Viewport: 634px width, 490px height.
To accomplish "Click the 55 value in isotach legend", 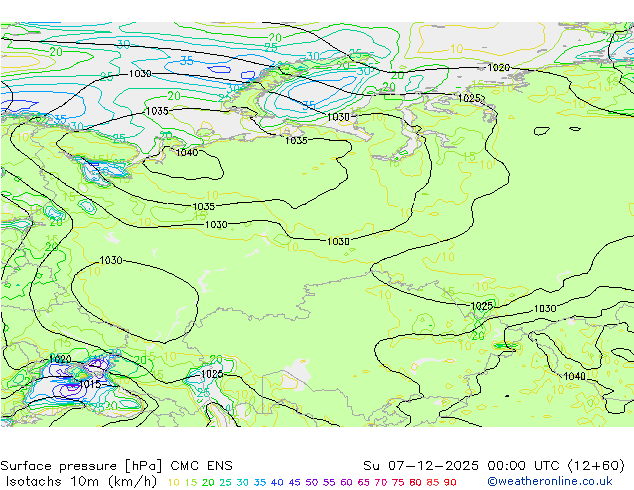I will point(329,482).
